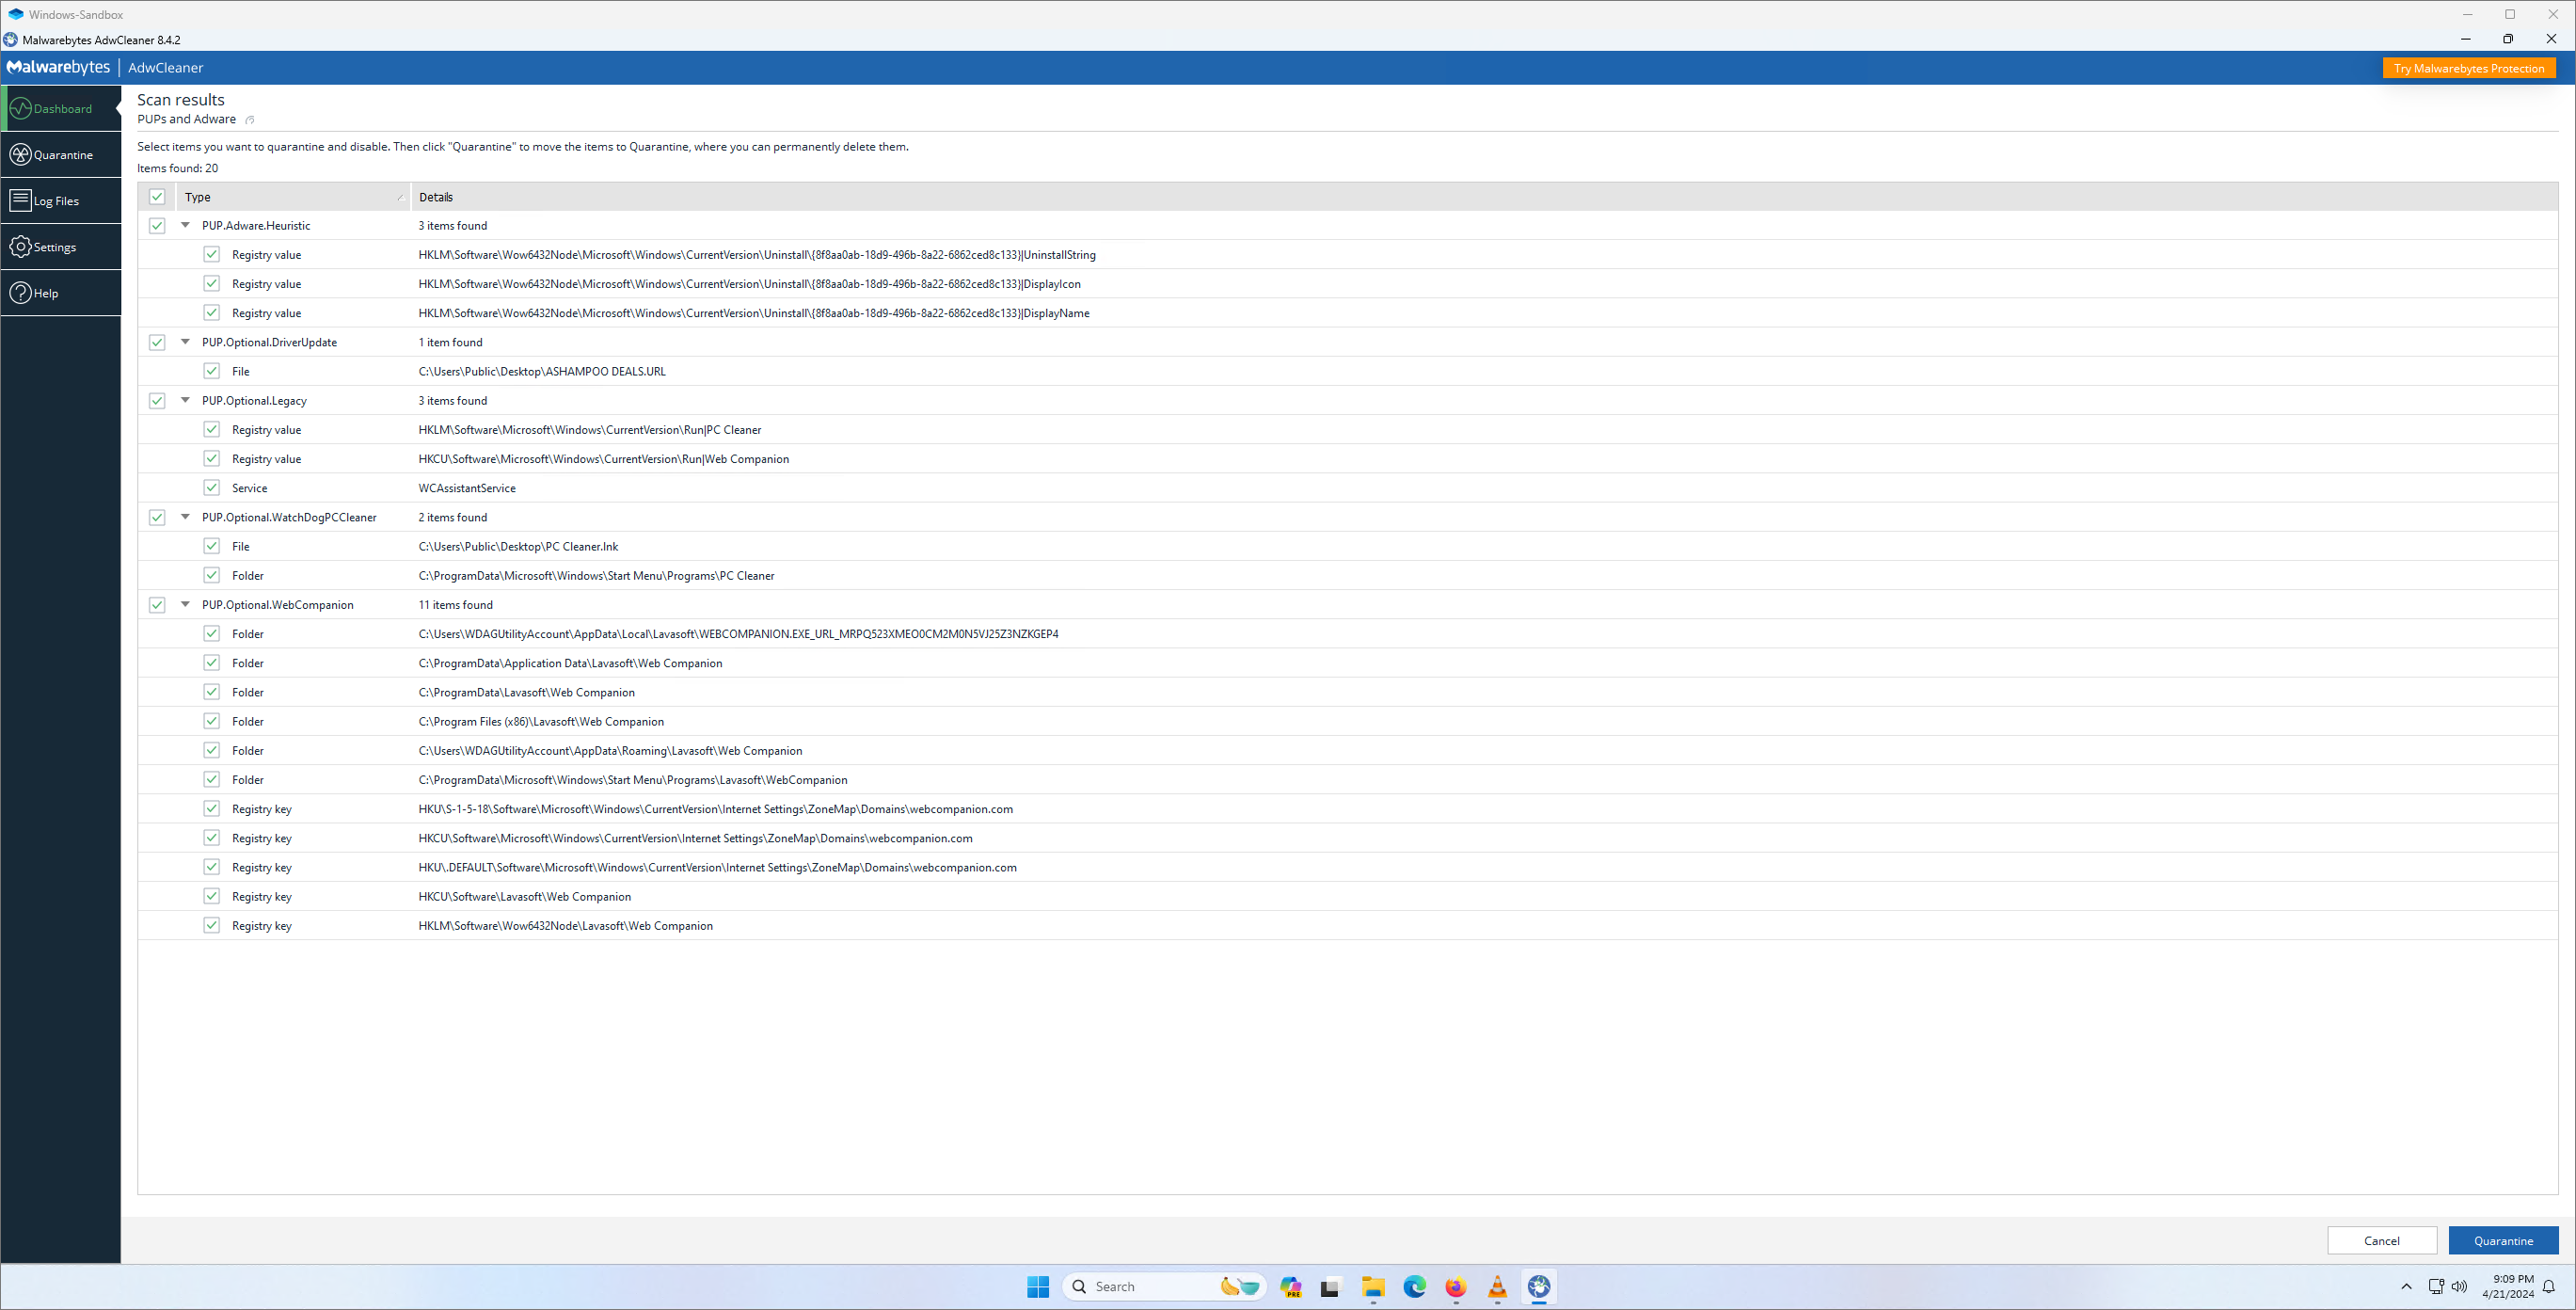Open the Help question mark icon
This screenshot has height=1310, width=2576.
coord(20,293)
